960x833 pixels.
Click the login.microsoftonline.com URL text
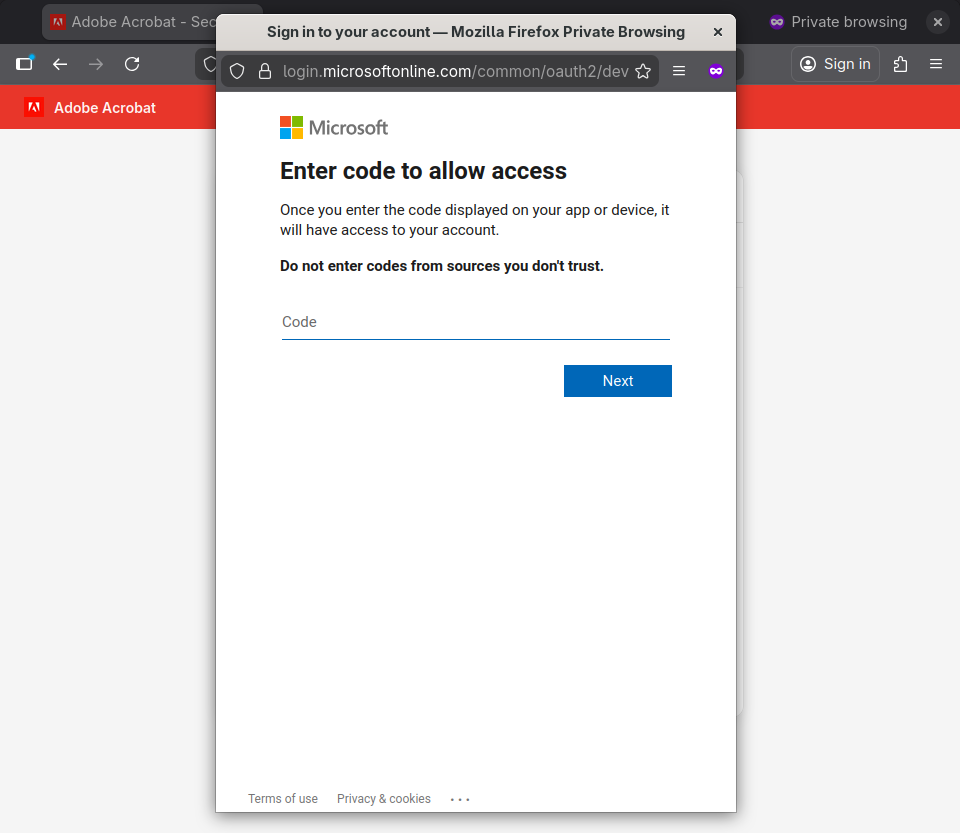tap(455, 71)
